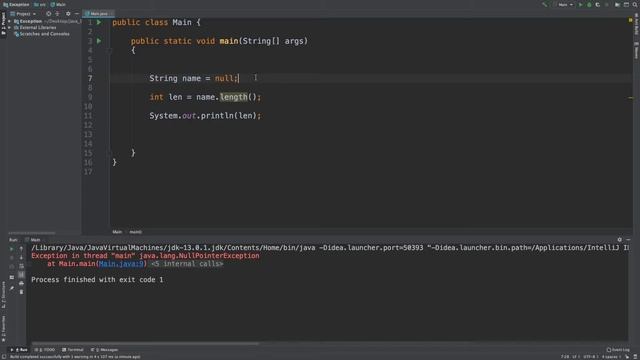The width and height of the screenshot is (640, 360).
Task: Click the green Run button in top toolbar
Action: click(x=580, y=4)
